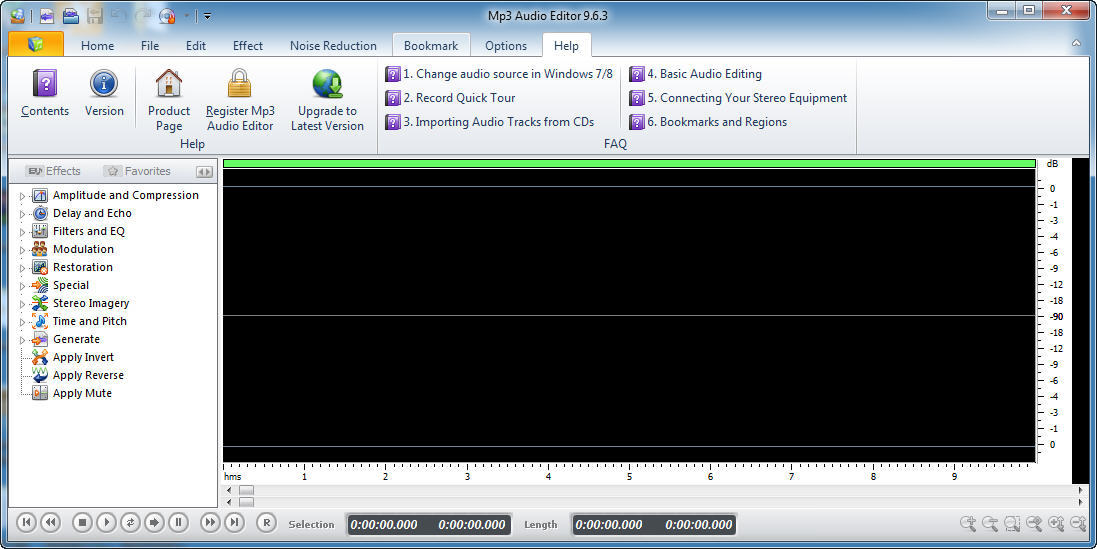Click the Stereo Imagery icon
The image size is (1097, 549).
click(x=40, y=304)
